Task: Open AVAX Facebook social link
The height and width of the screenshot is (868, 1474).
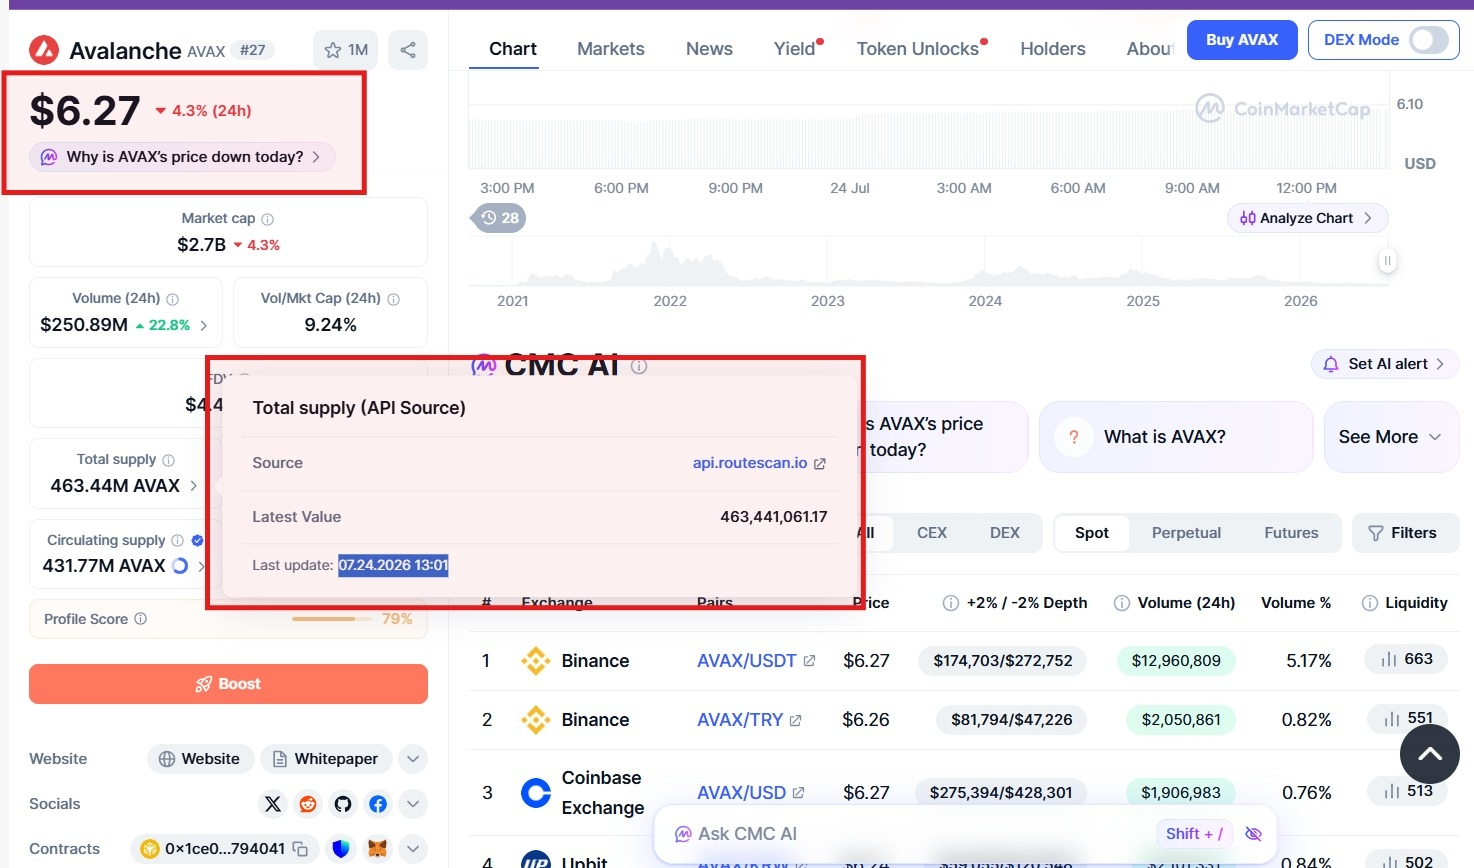Action: [x=378, y=804]
